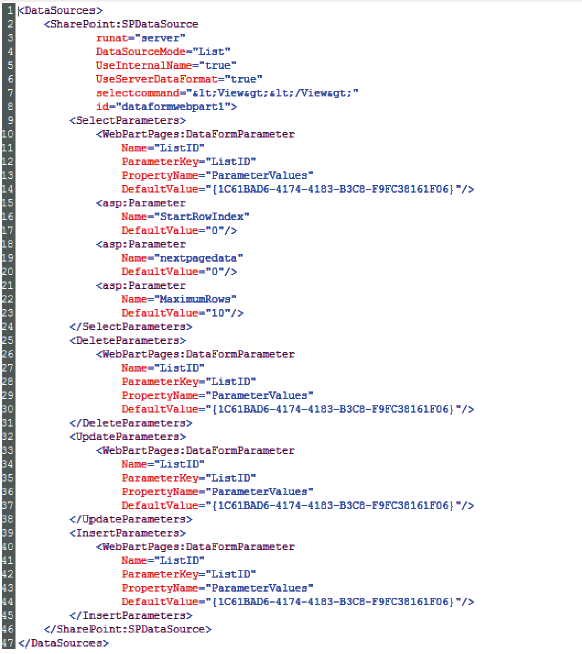This screenshot has height=654, width=582.
Task: Click PropertyName="ParameterValues" on line 43
Action: point(217,588)
